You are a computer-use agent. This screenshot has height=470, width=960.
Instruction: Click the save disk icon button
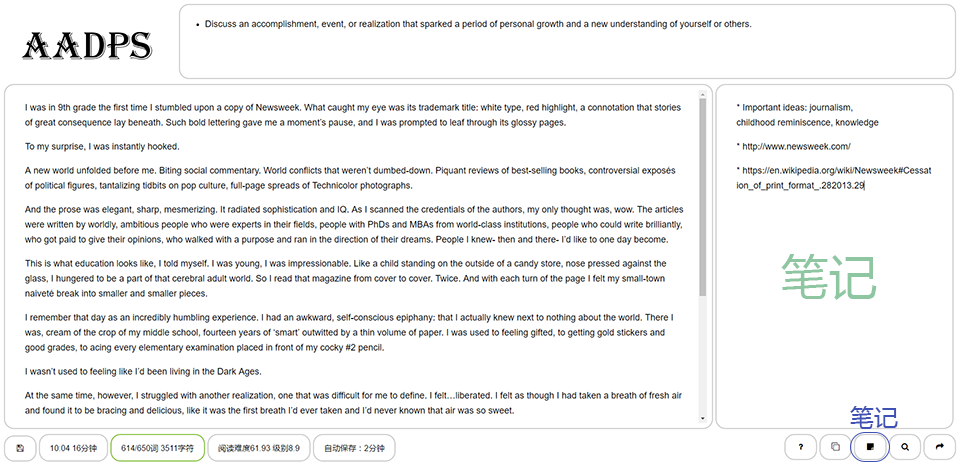click(x=20, y=448)
